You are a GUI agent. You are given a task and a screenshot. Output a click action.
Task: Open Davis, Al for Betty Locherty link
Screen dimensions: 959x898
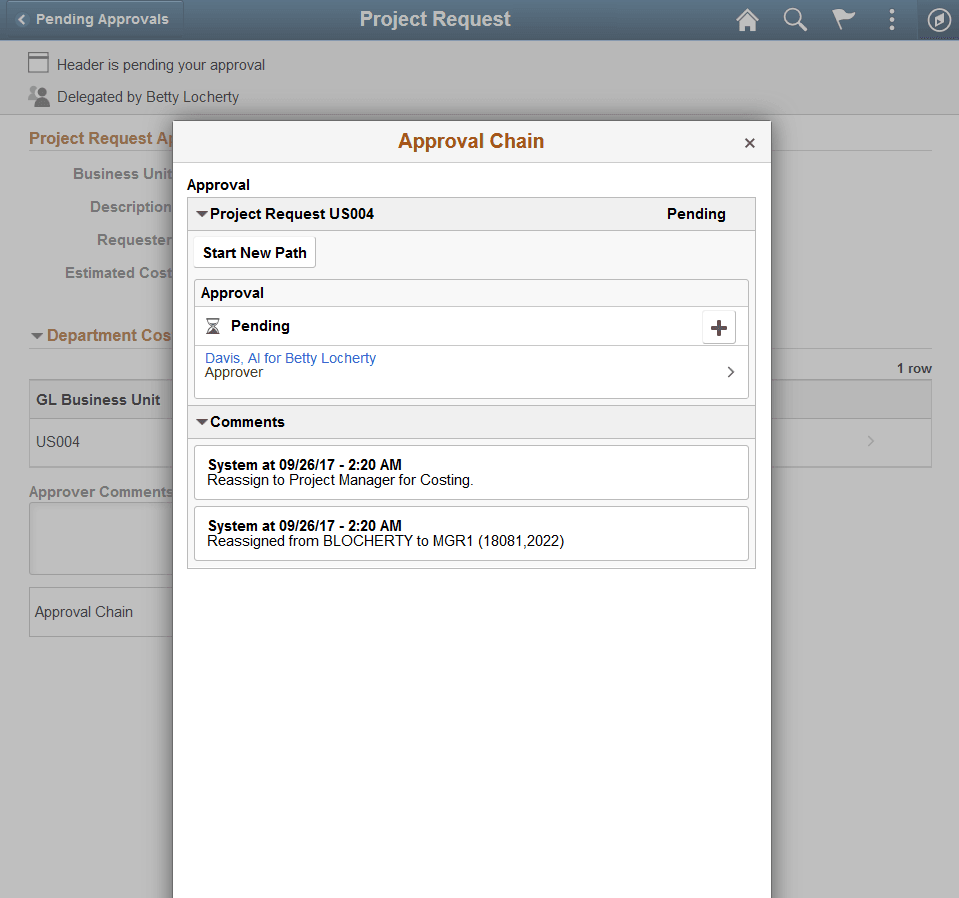[x=290, y=357]
